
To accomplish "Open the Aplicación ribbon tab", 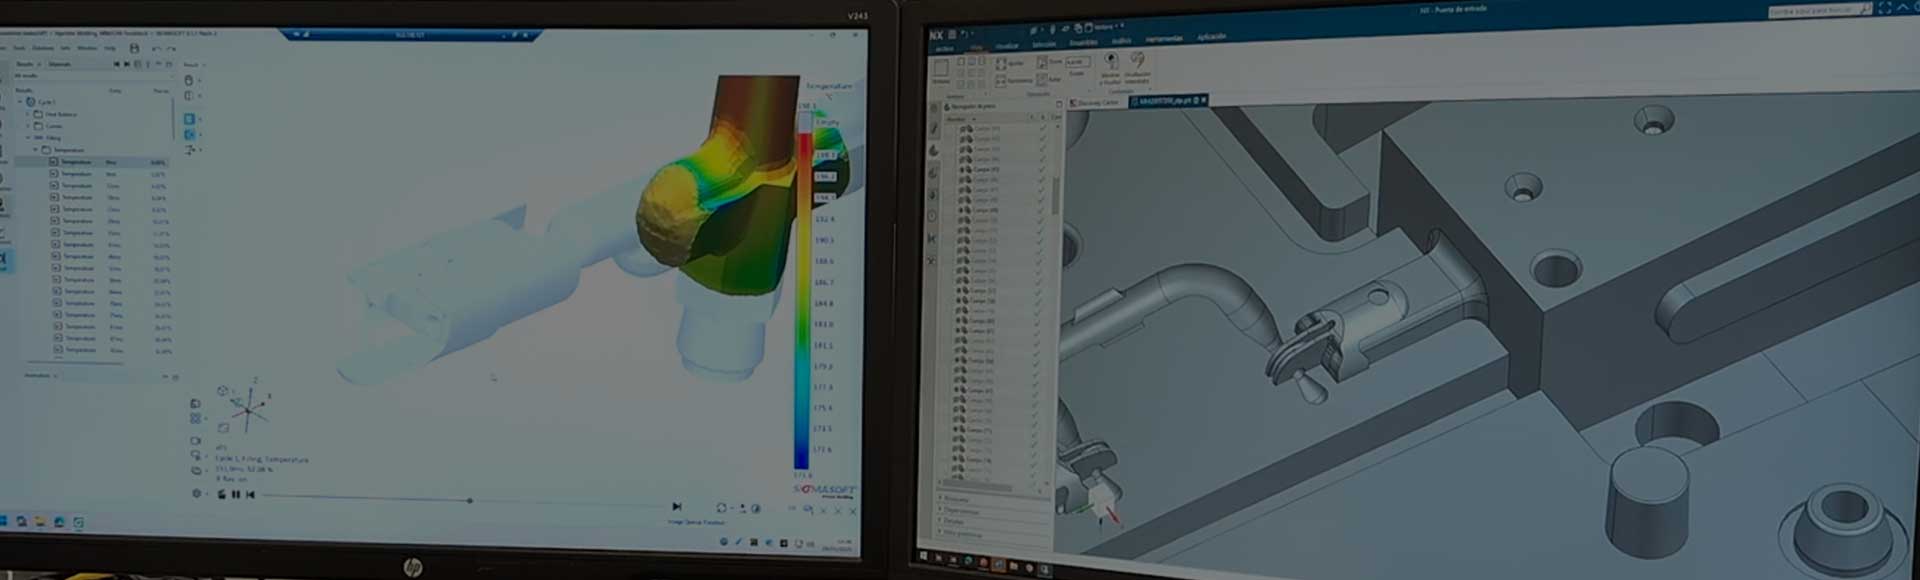I will click(x=1211, y=37).
